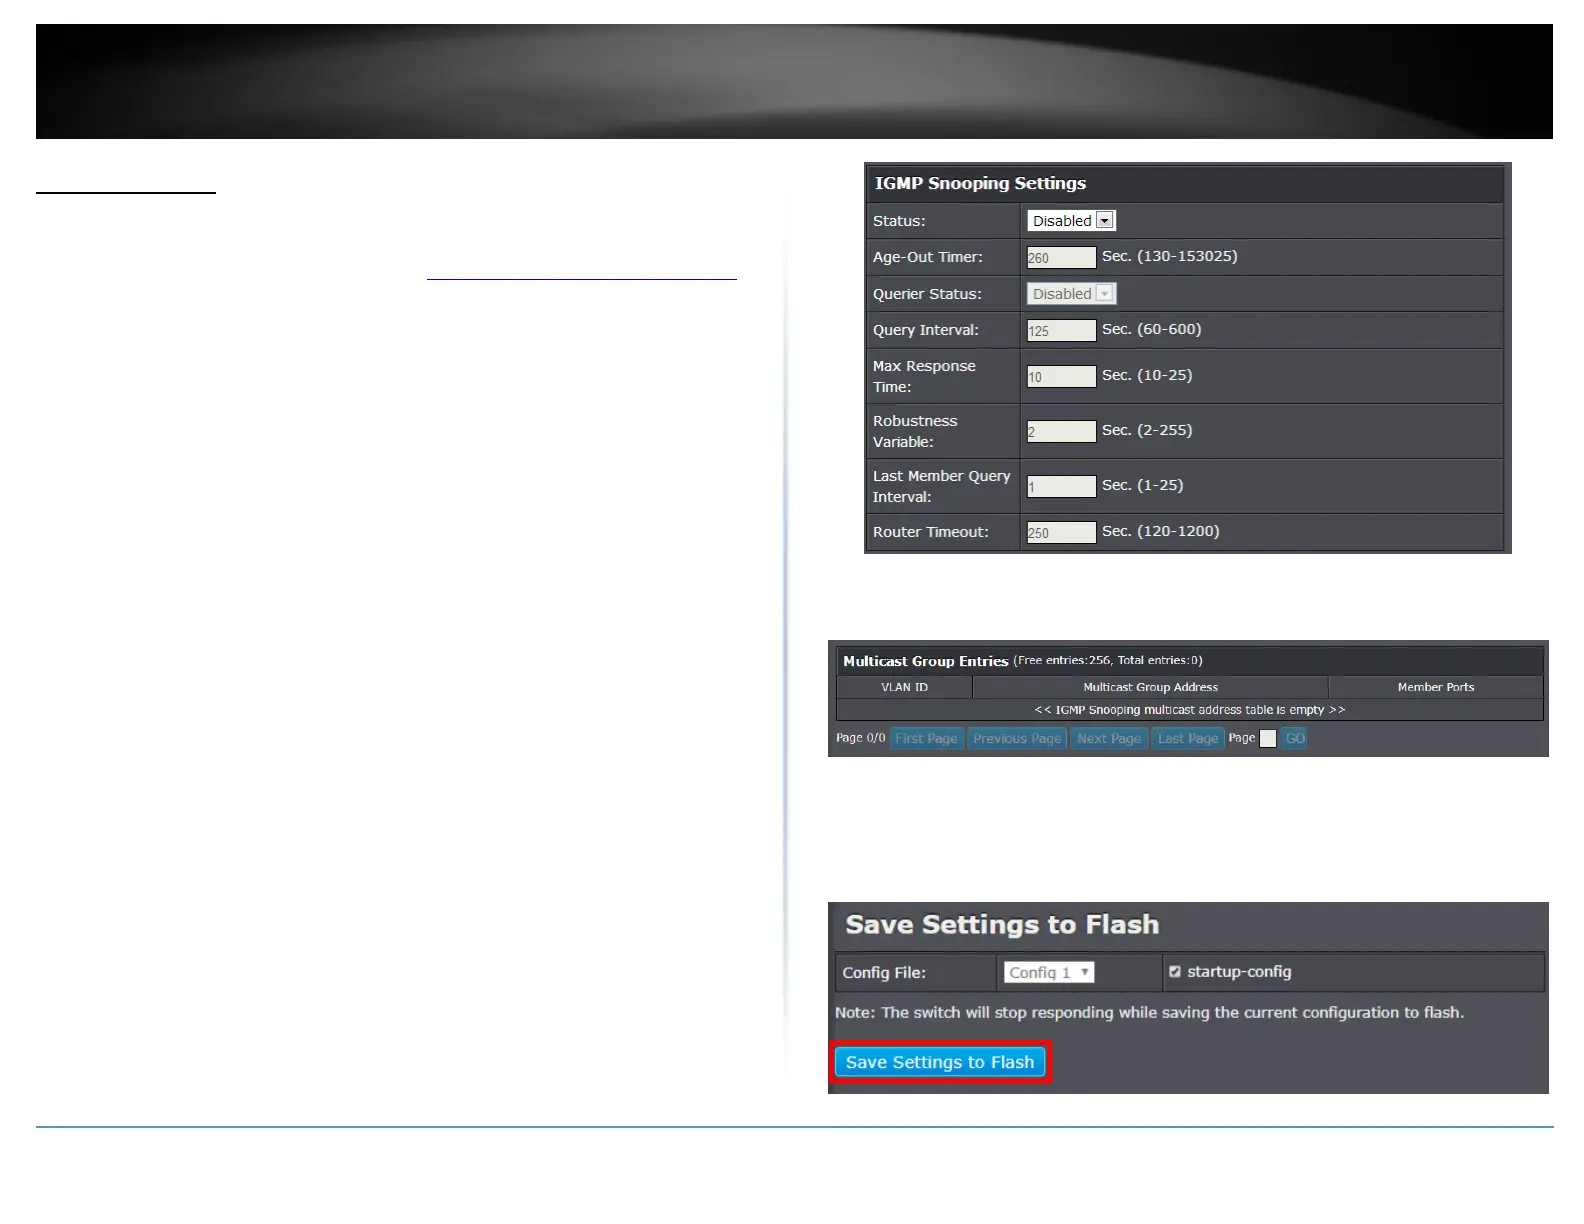Click the Last Page button
Viewport: 1584px width, 1224px height.
pos(1188,739)
